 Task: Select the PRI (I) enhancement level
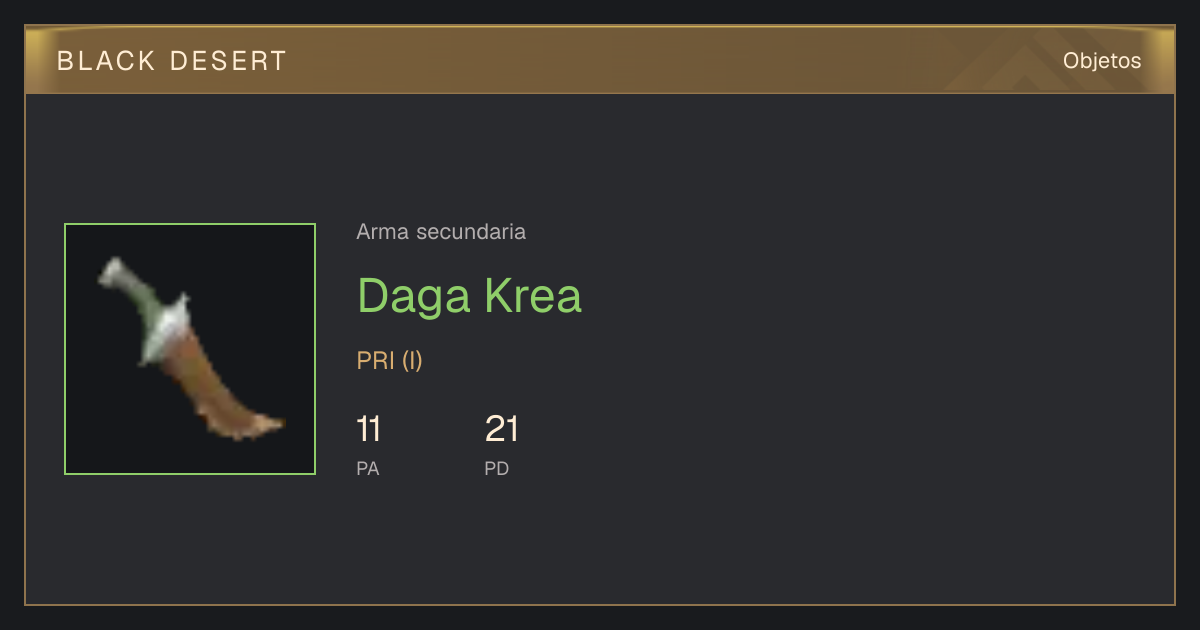(390, 361)
